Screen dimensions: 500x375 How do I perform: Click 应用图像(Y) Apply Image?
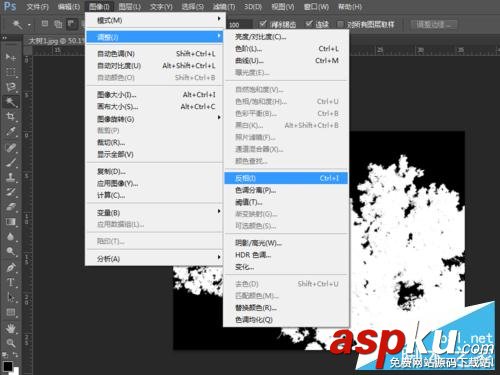pyautogui.click(x=155, y=183)
